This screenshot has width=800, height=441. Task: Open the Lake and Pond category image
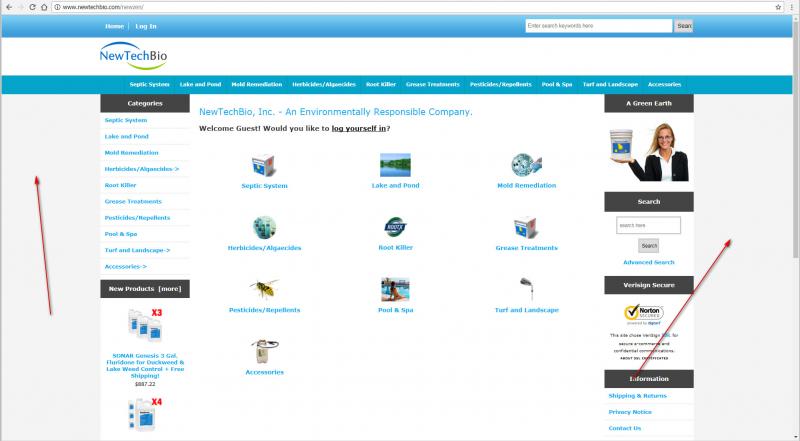tap(395, 165)
